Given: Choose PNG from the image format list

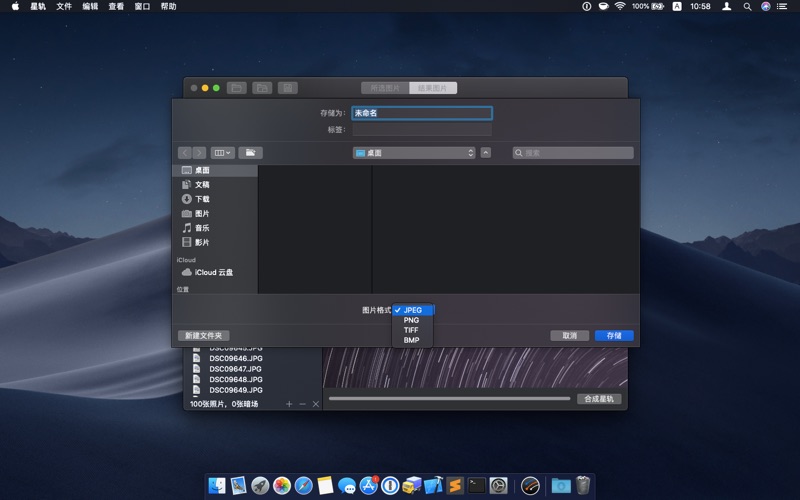Looking at the screenshot, I should [411, 320].
